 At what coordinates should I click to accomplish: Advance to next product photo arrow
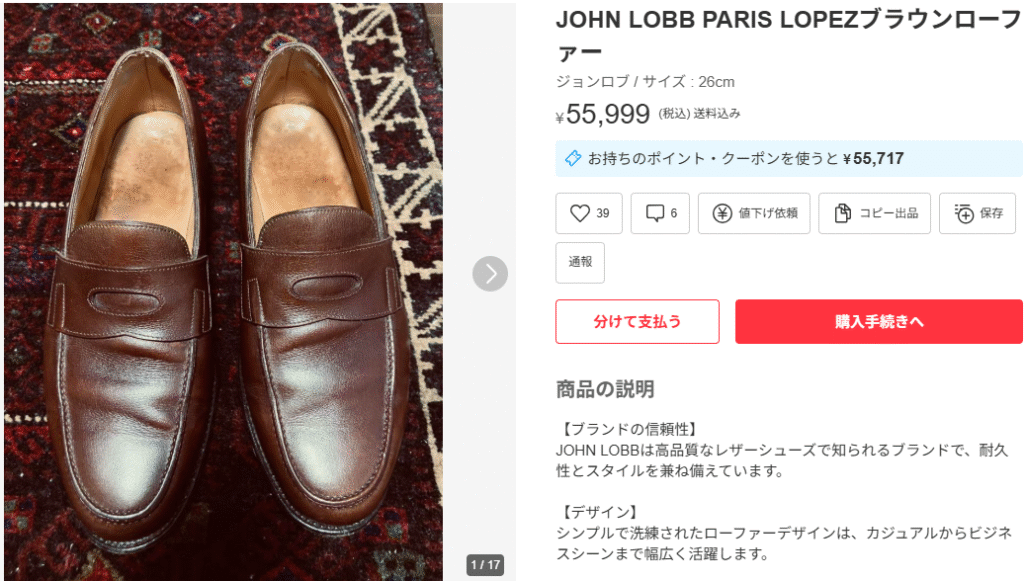click(490, 274)
